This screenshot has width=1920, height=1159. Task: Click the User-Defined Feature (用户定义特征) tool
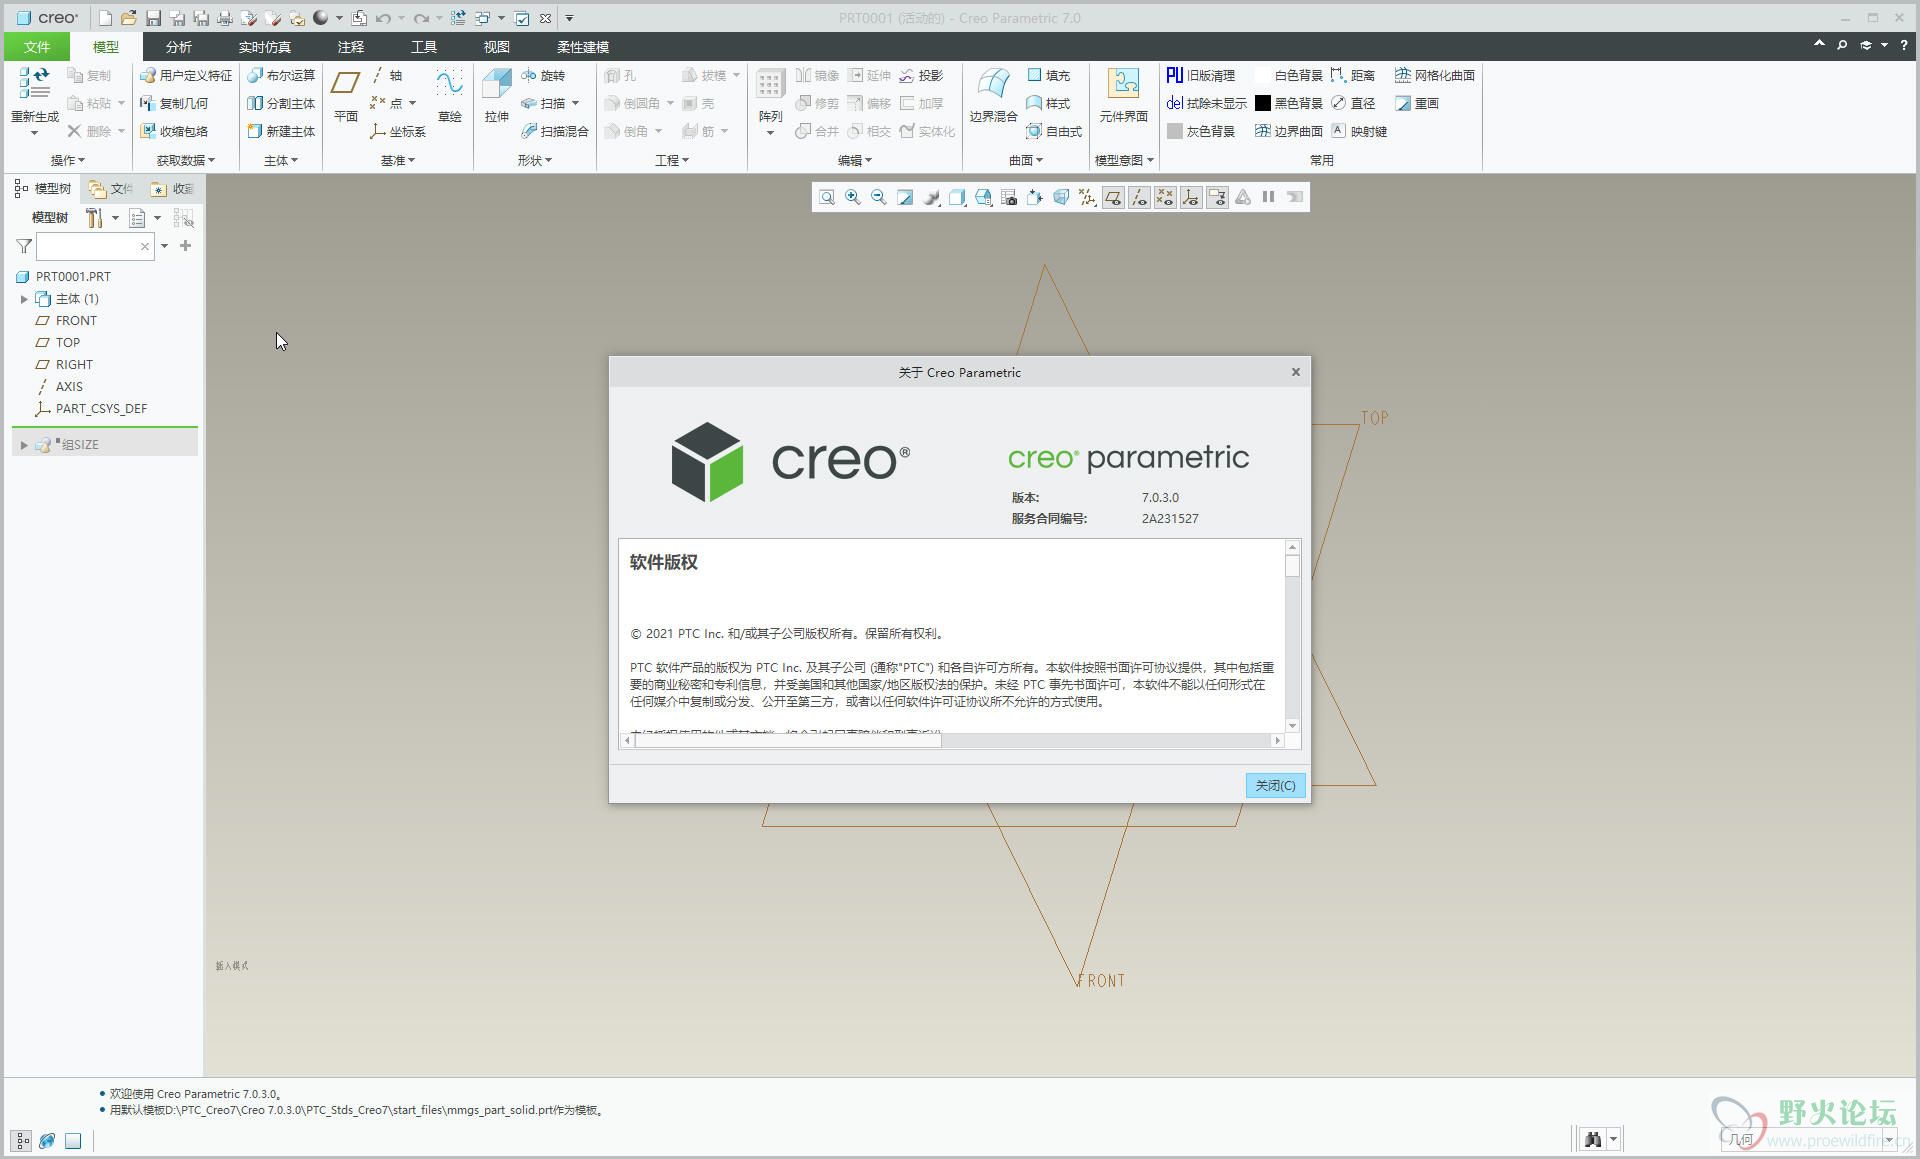pos(186,75)
